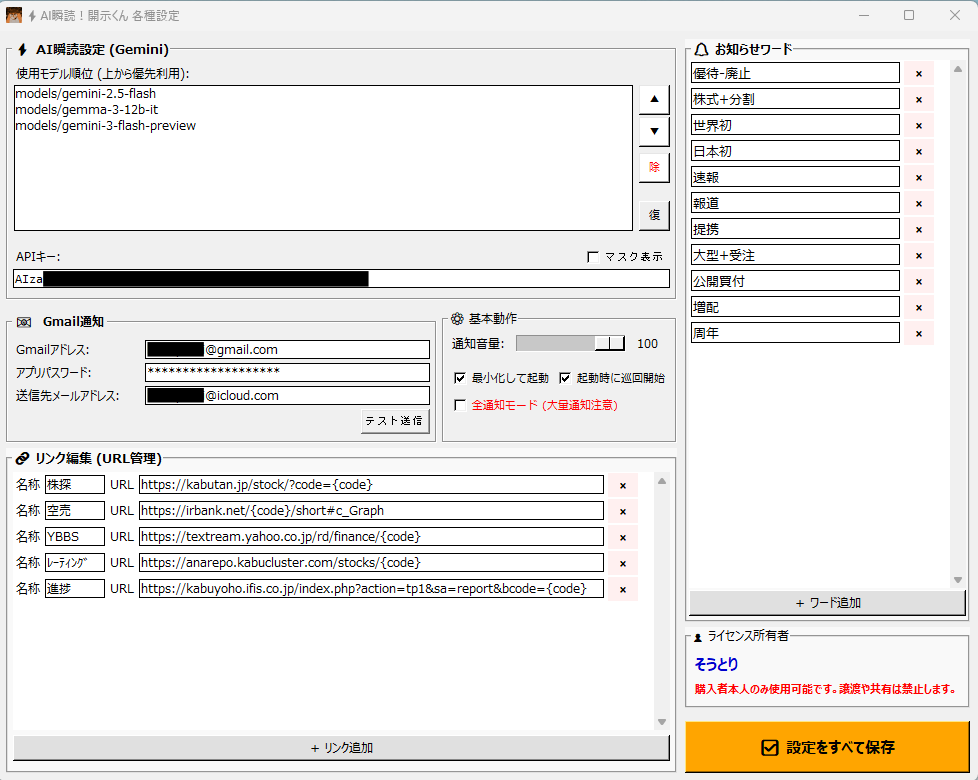Edit the 周年 word field
Viewport: 978px width, 780px height.
(795, 333)
